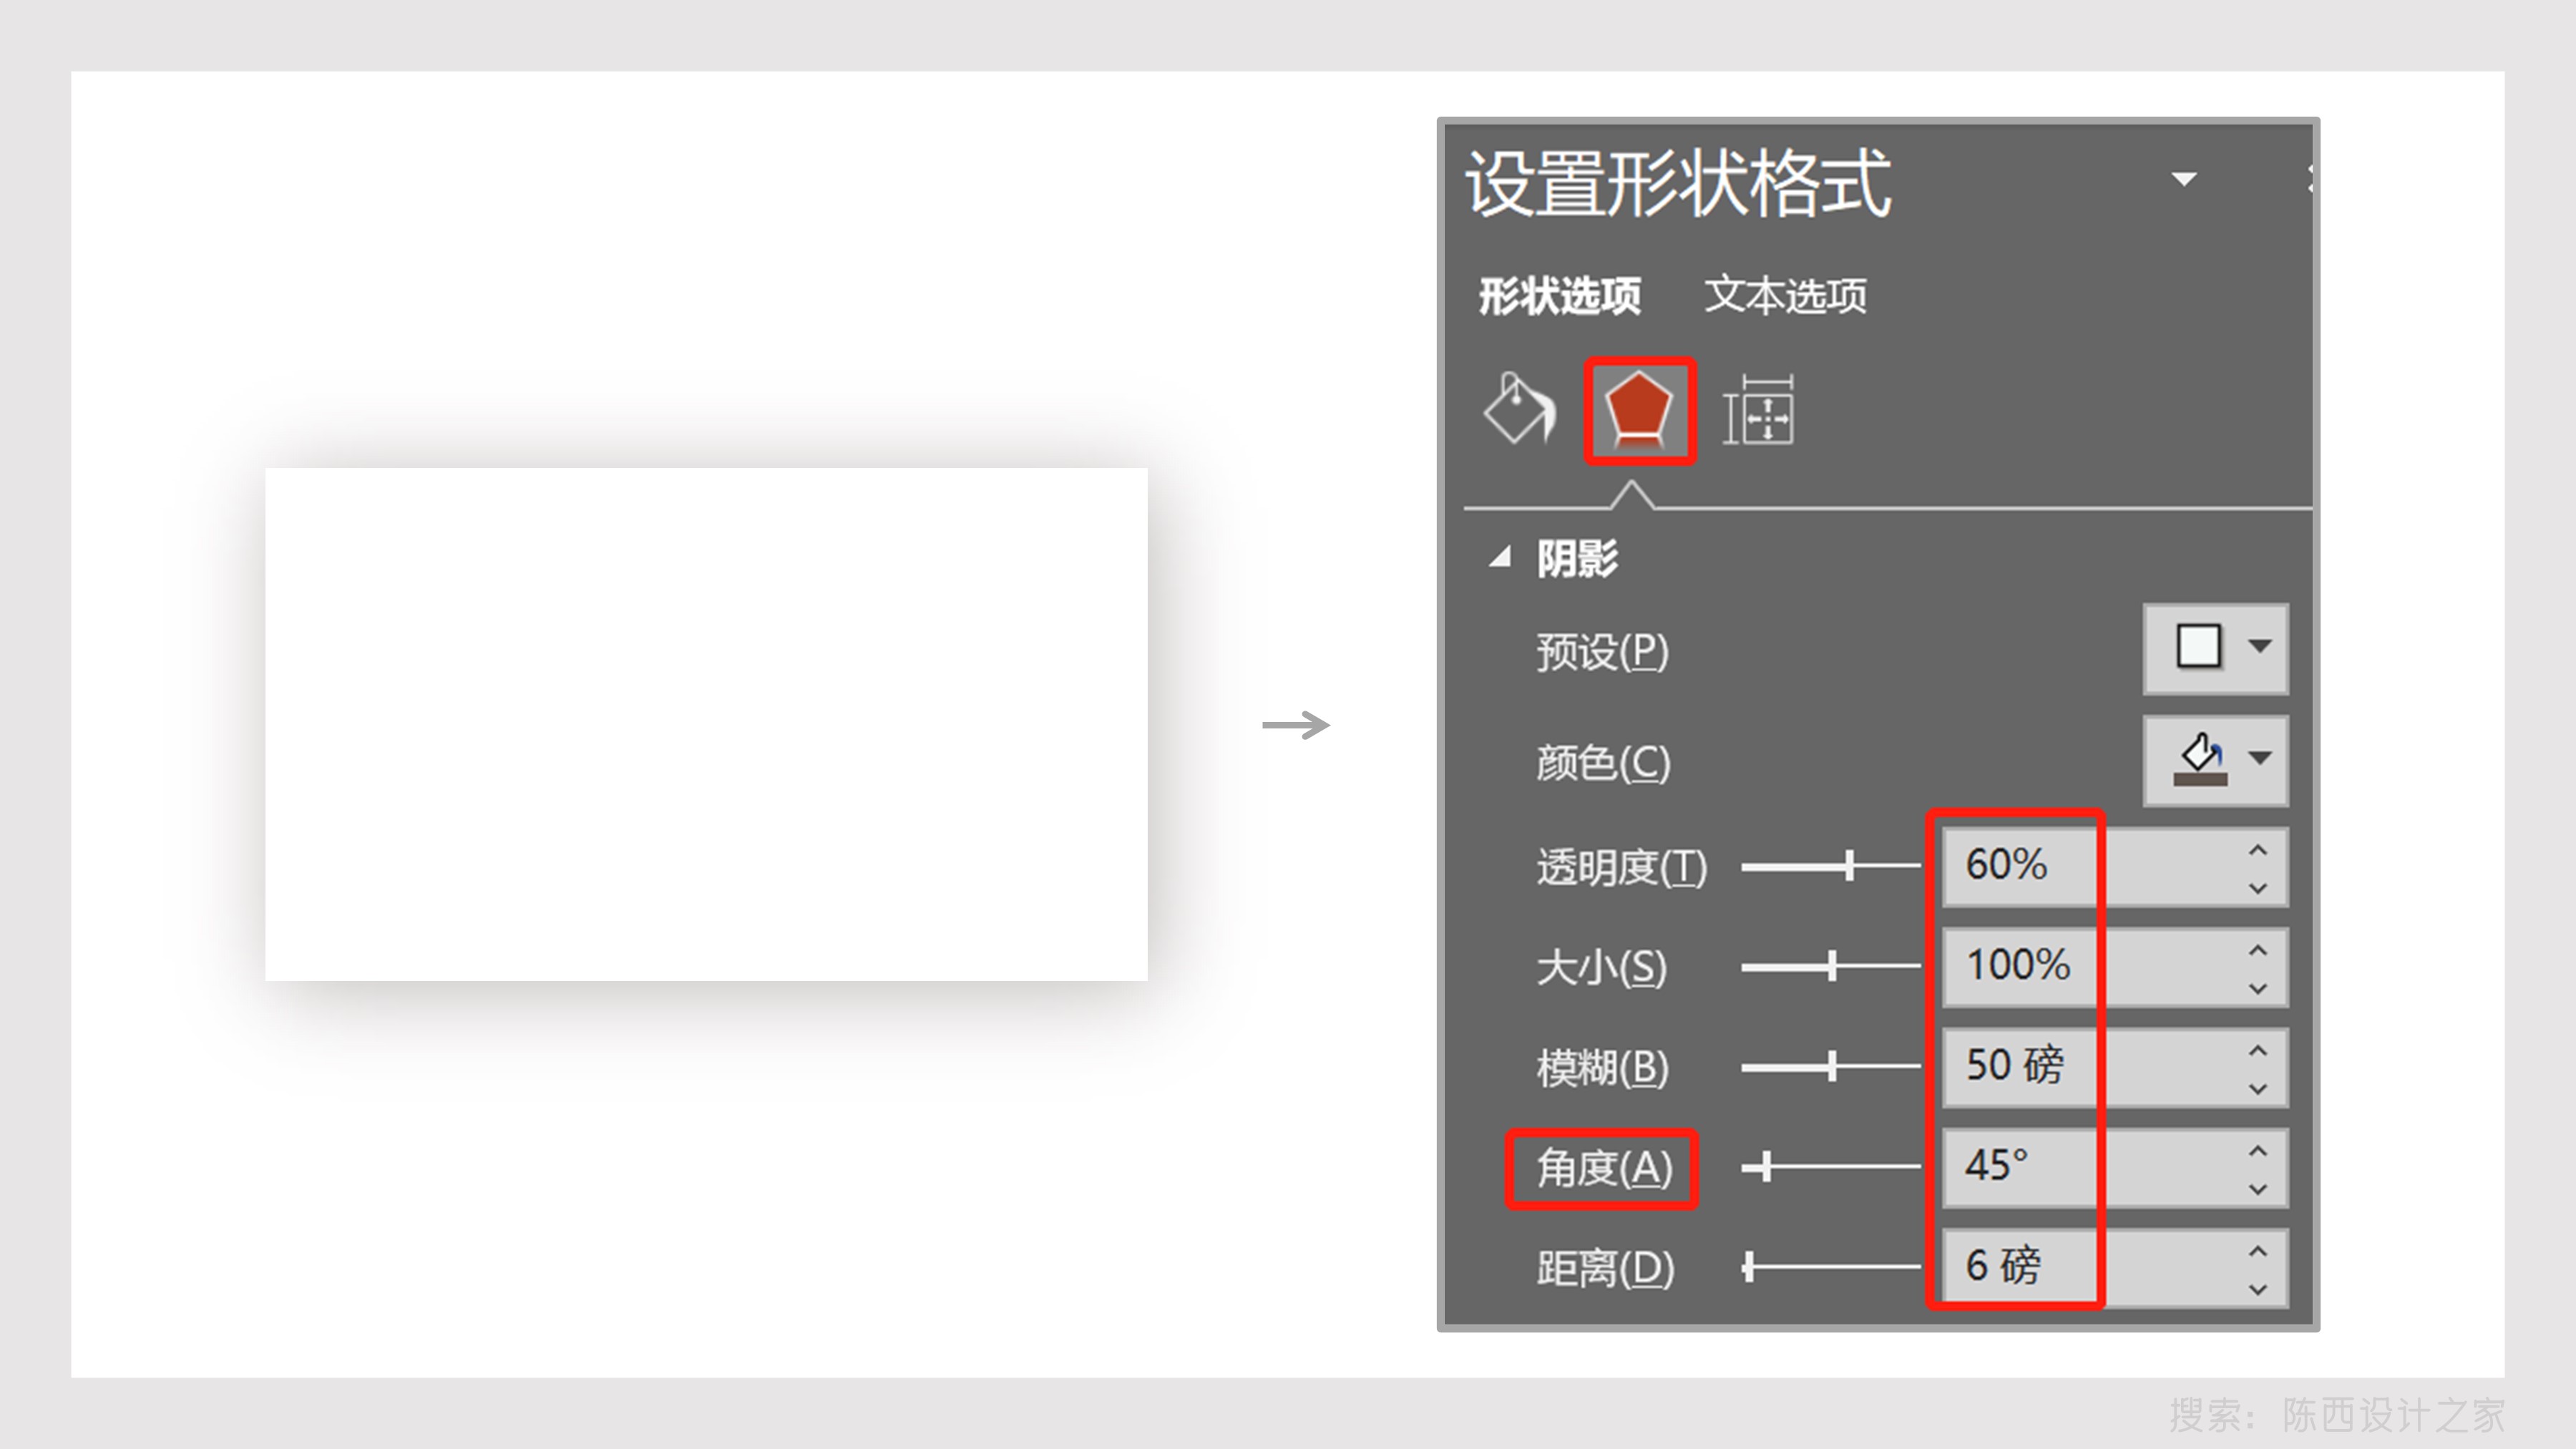
Task: Open the 颜色 color dropdown arrow
Action: 2259,758
